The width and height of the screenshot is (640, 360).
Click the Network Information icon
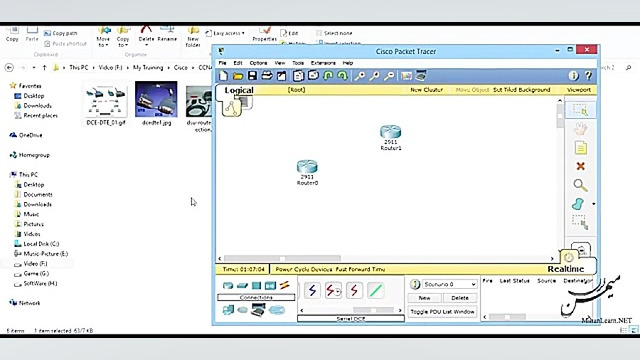573,76
